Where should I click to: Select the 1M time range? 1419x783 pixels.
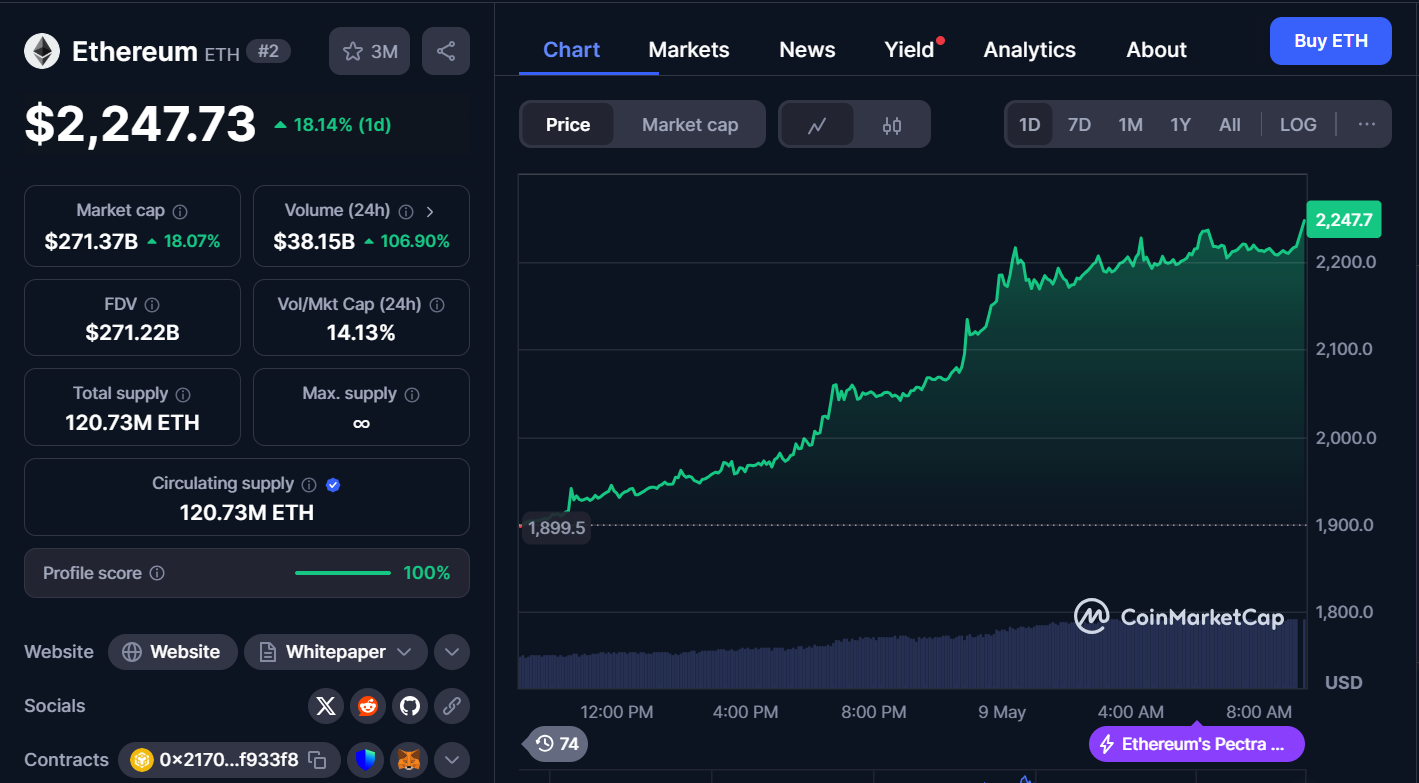click(x=1130, y=125)
